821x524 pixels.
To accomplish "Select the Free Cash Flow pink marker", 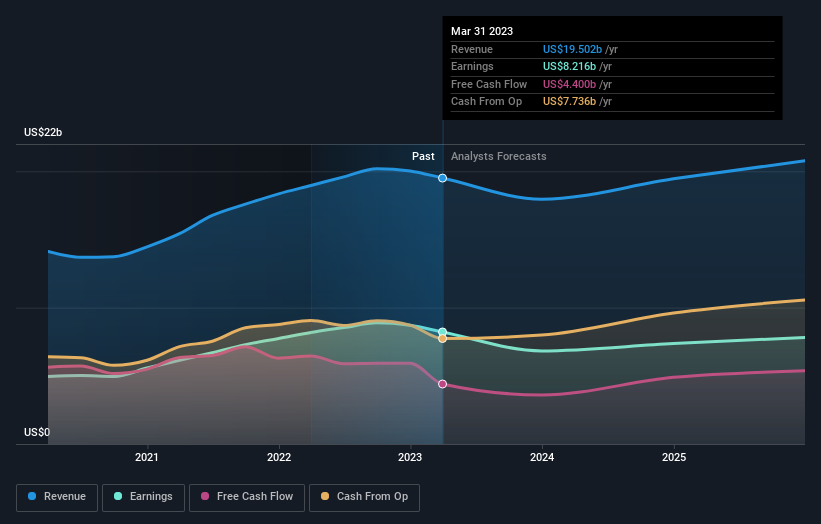I will click(442, 384).
